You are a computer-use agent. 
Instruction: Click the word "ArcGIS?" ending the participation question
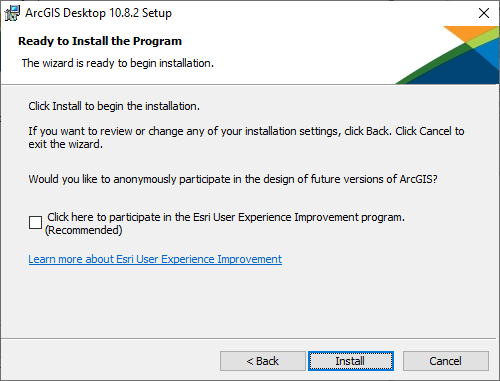click(x=418, y=179)
